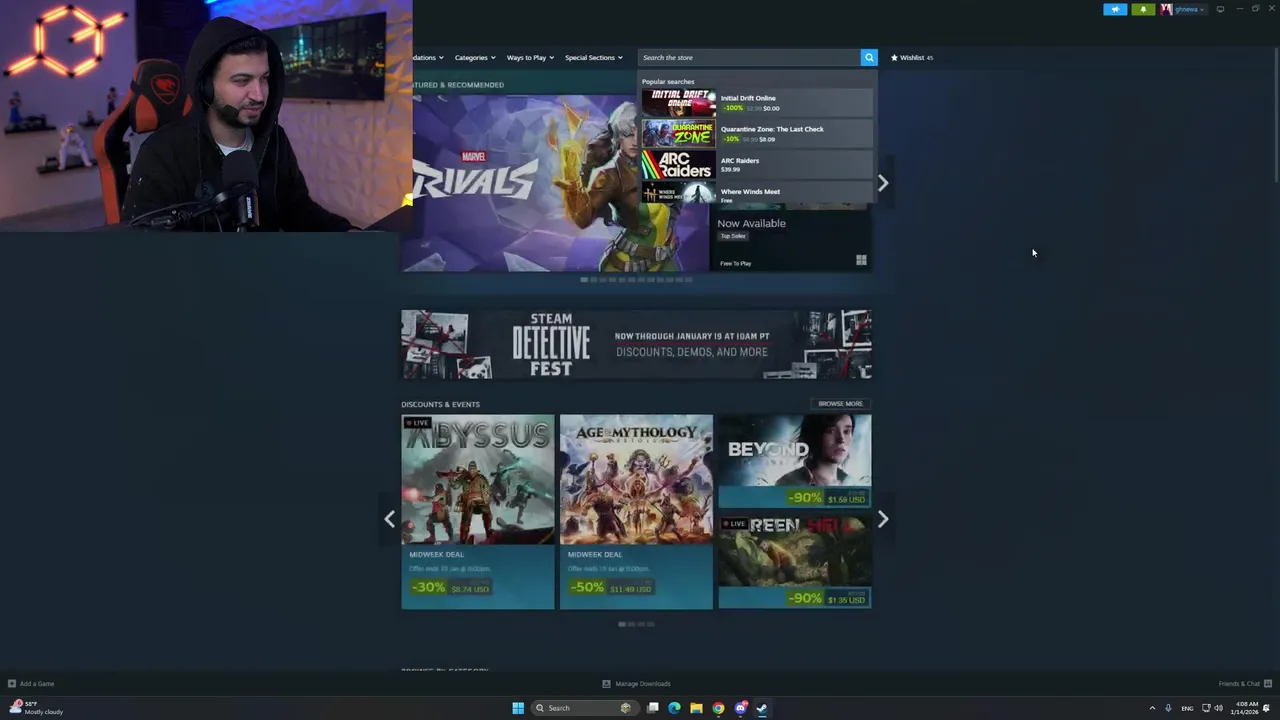Image resolution: width=1280 pixels, height=720 pixels.
Task: Launch Microsoft Edge from taskbar
Action: coord(674,708)
